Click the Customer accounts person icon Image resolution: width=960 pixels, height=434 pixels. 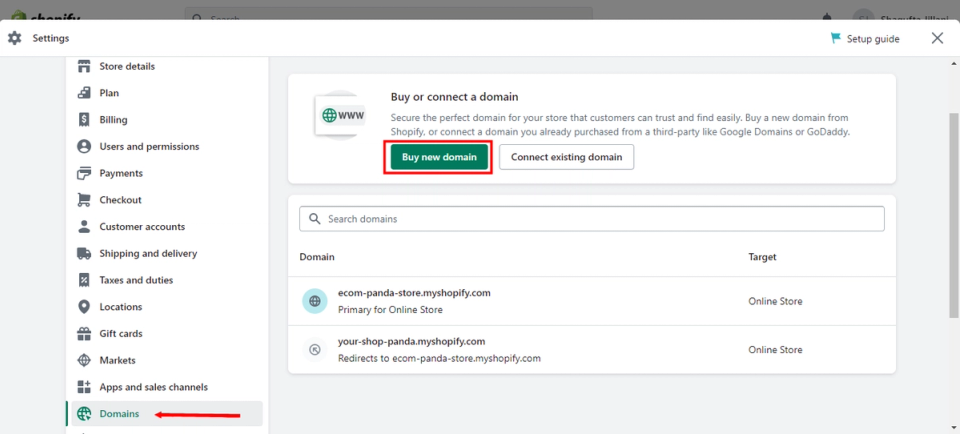tap(84, 226)
